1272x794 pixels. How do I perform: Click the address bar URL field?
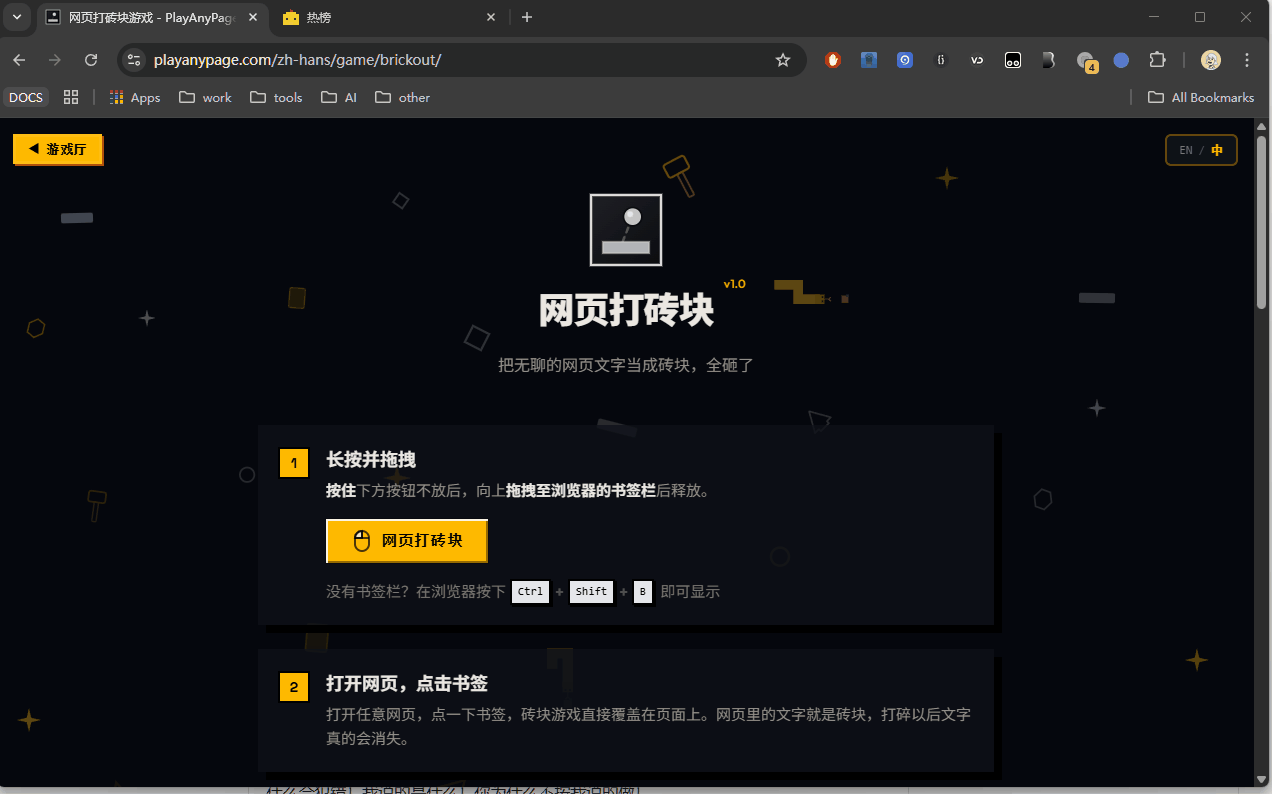click(x=450, y=60)
